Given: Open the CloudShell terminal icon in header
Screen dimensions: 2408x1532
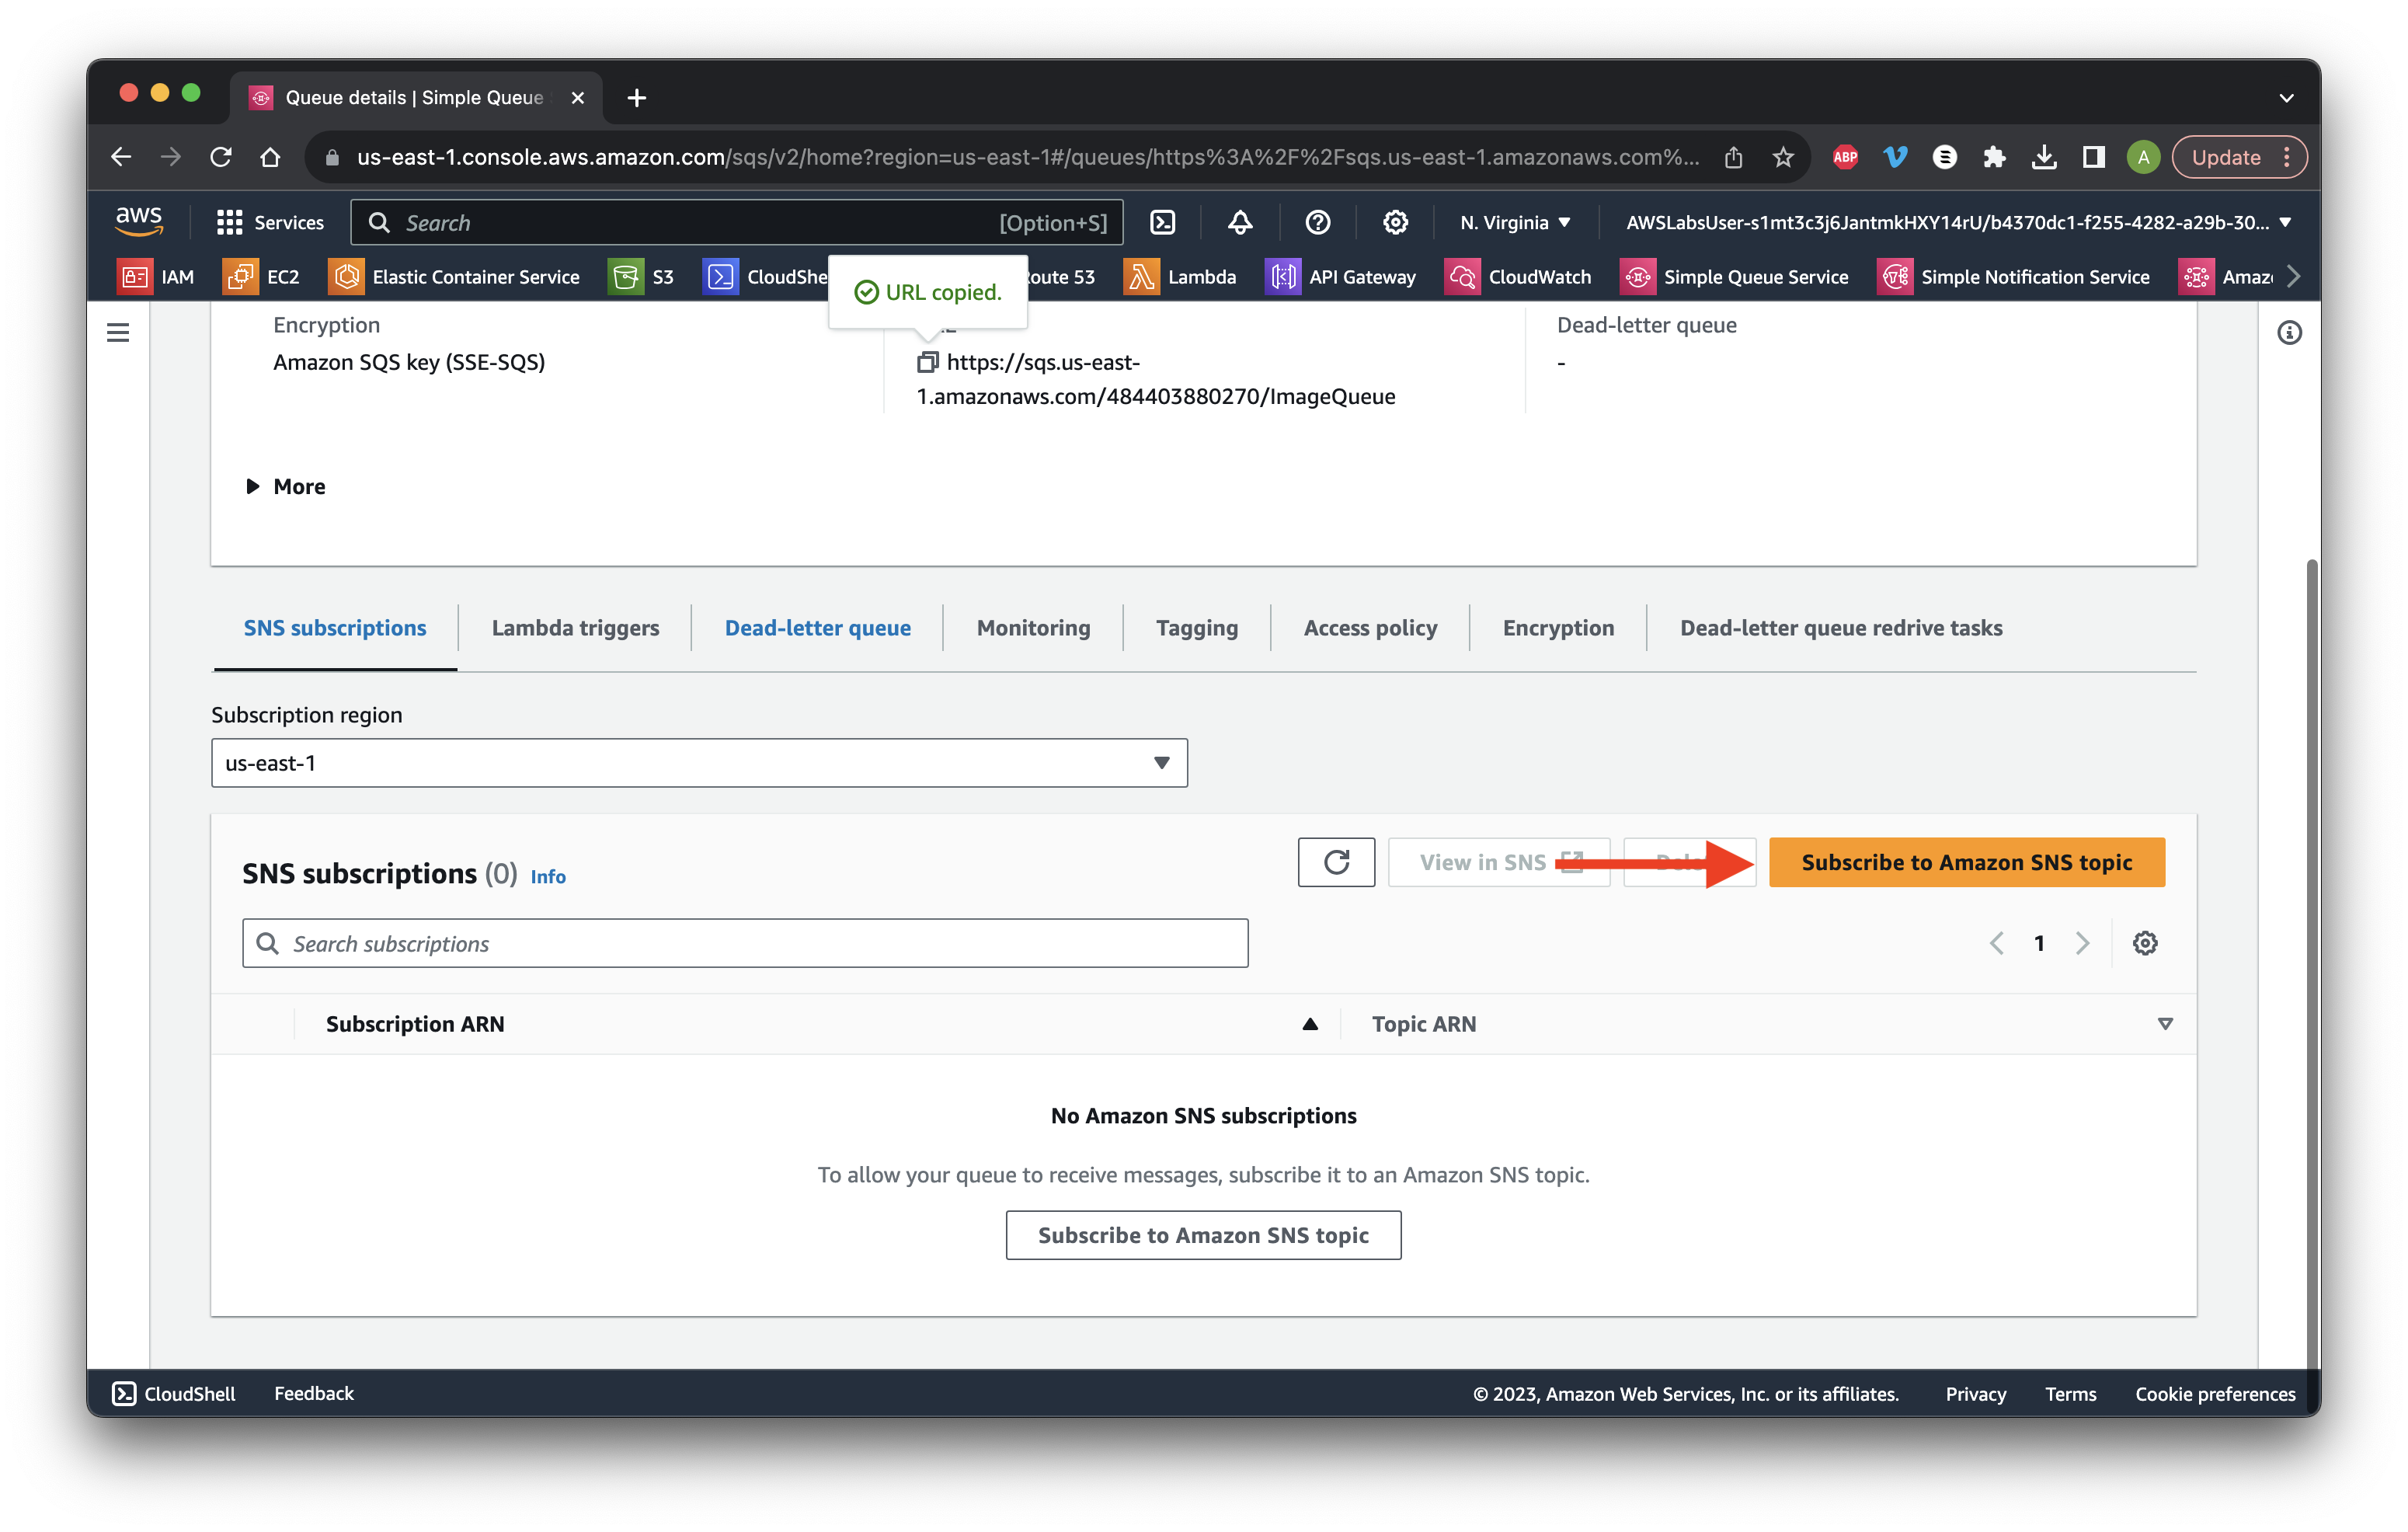Looking at the screenshot, I should tap(1162, 222).
